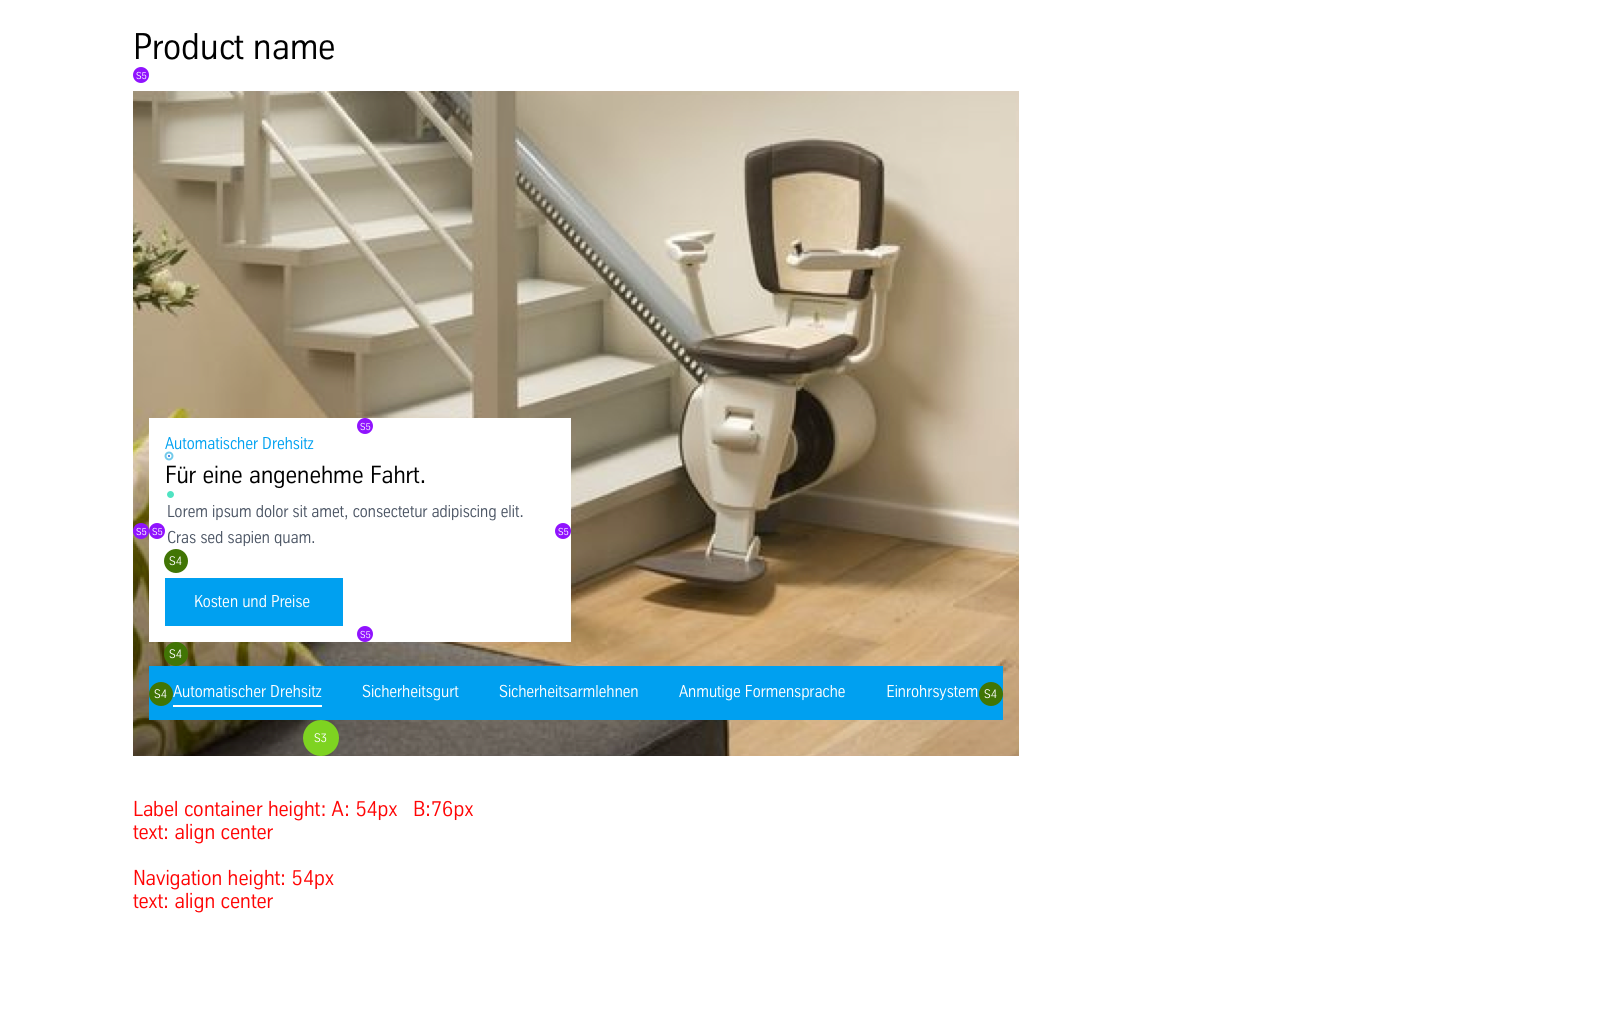This screenshot has height=1009, width=1600.
Task: Open the blue Automatischer Drehsitz card link
Action: pos(239,443)
